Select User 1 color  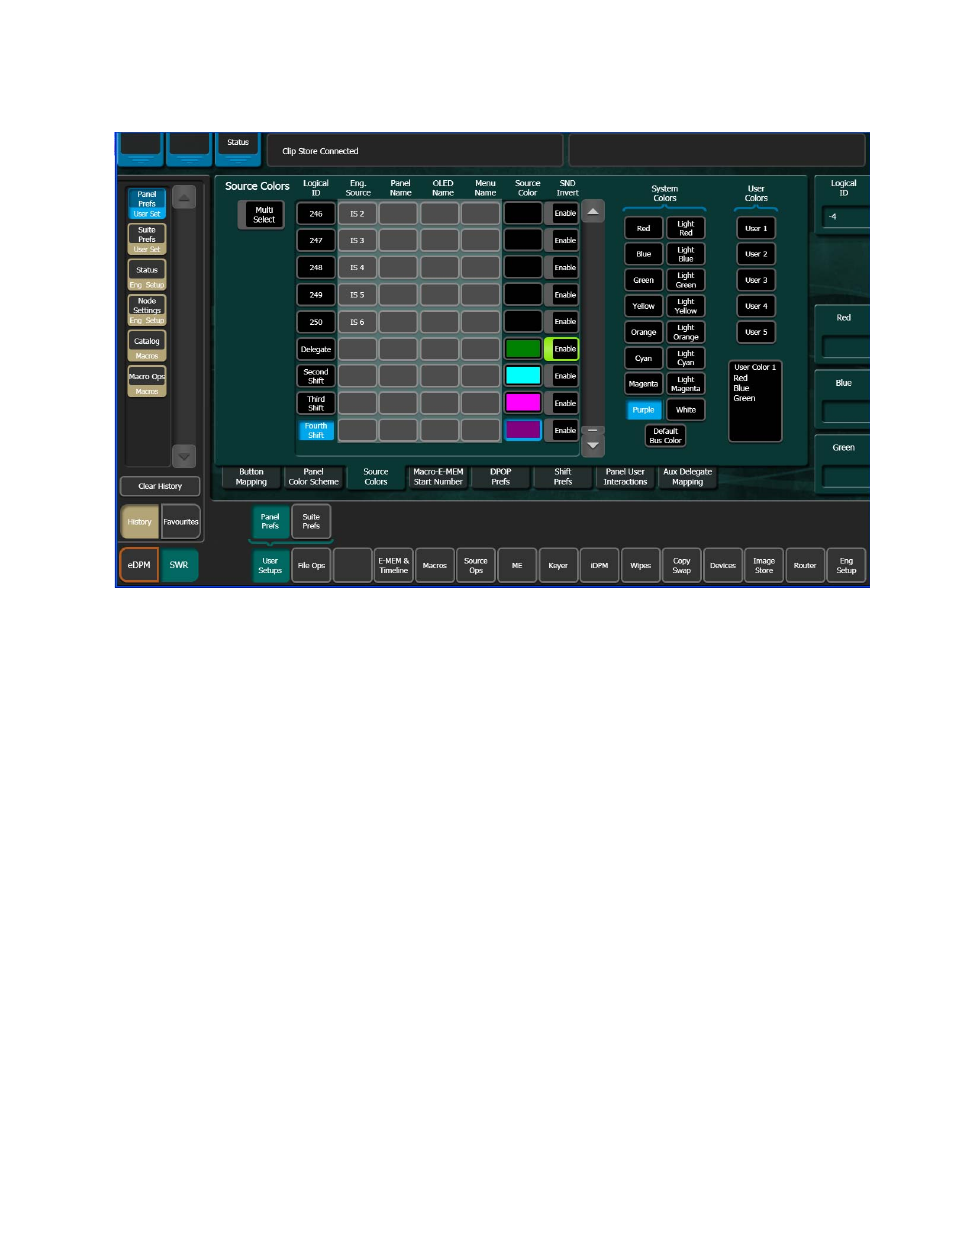[x=755, y=228]
